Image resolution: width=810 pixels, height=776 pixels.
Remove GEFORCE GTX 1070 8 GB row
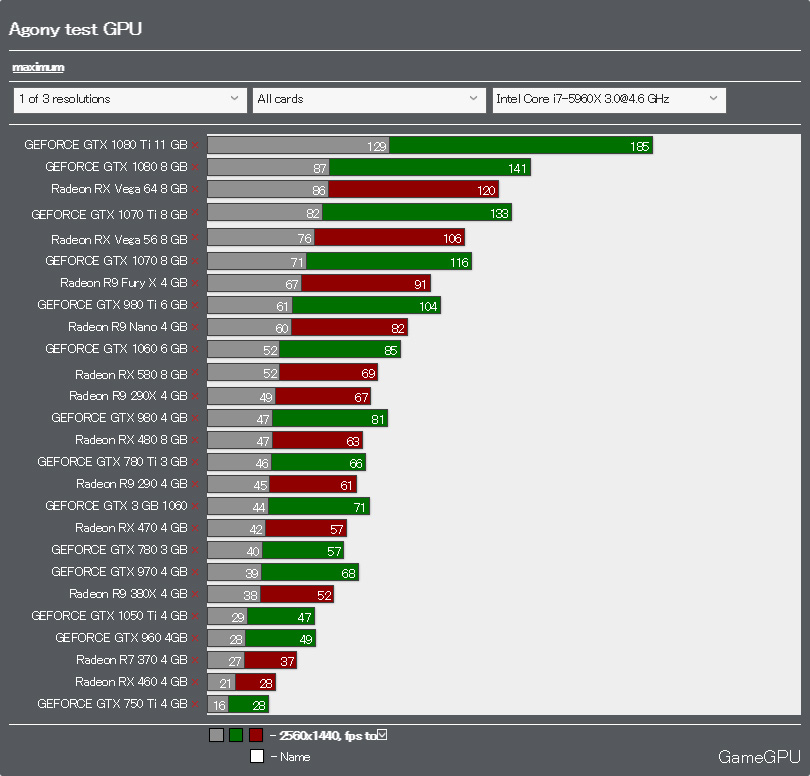pos(195,261)
